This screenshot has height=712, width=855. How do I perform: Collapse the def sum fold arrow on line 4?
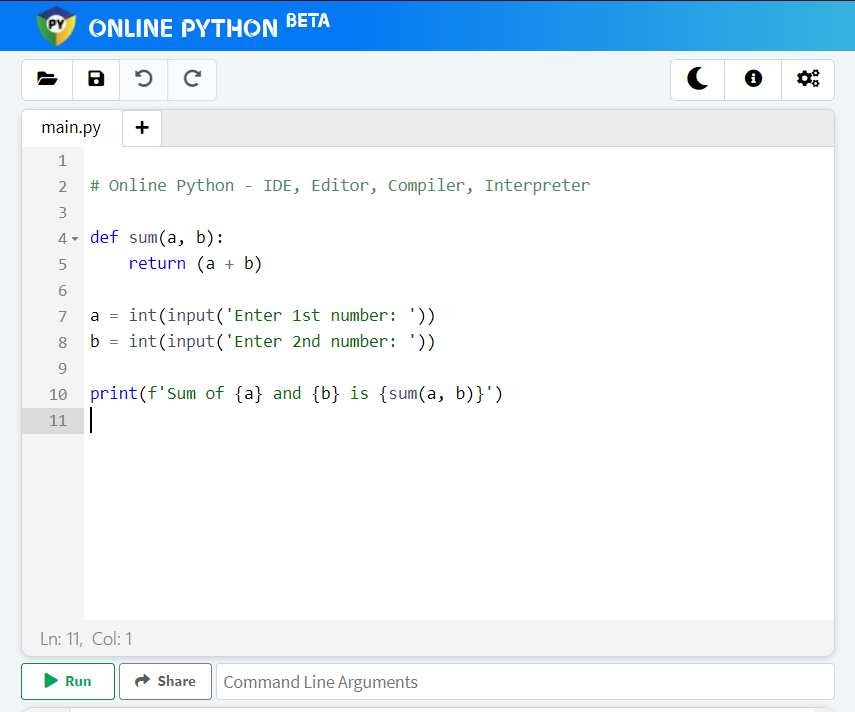[75, 239]
